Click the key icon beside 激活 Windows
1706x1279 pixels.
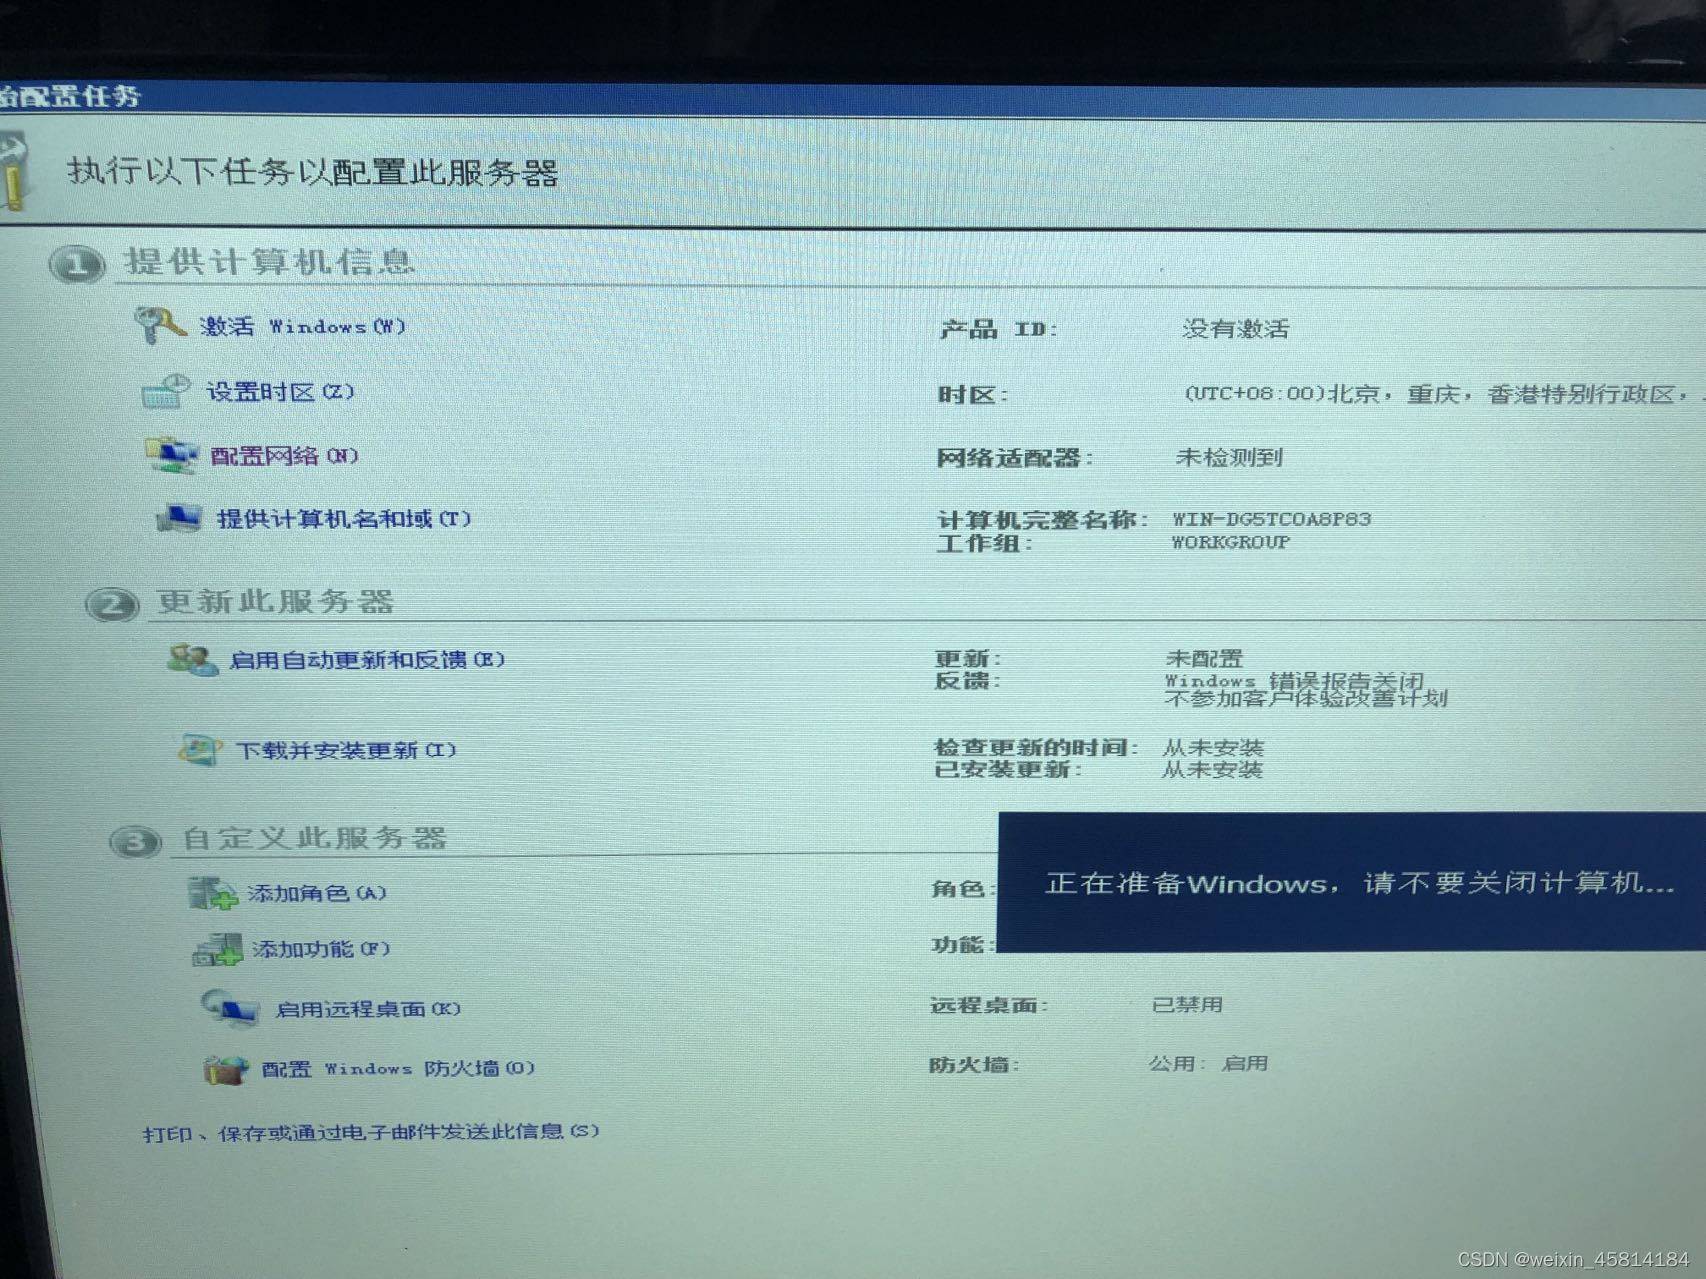pyautogui.click(x=160, y=325)
